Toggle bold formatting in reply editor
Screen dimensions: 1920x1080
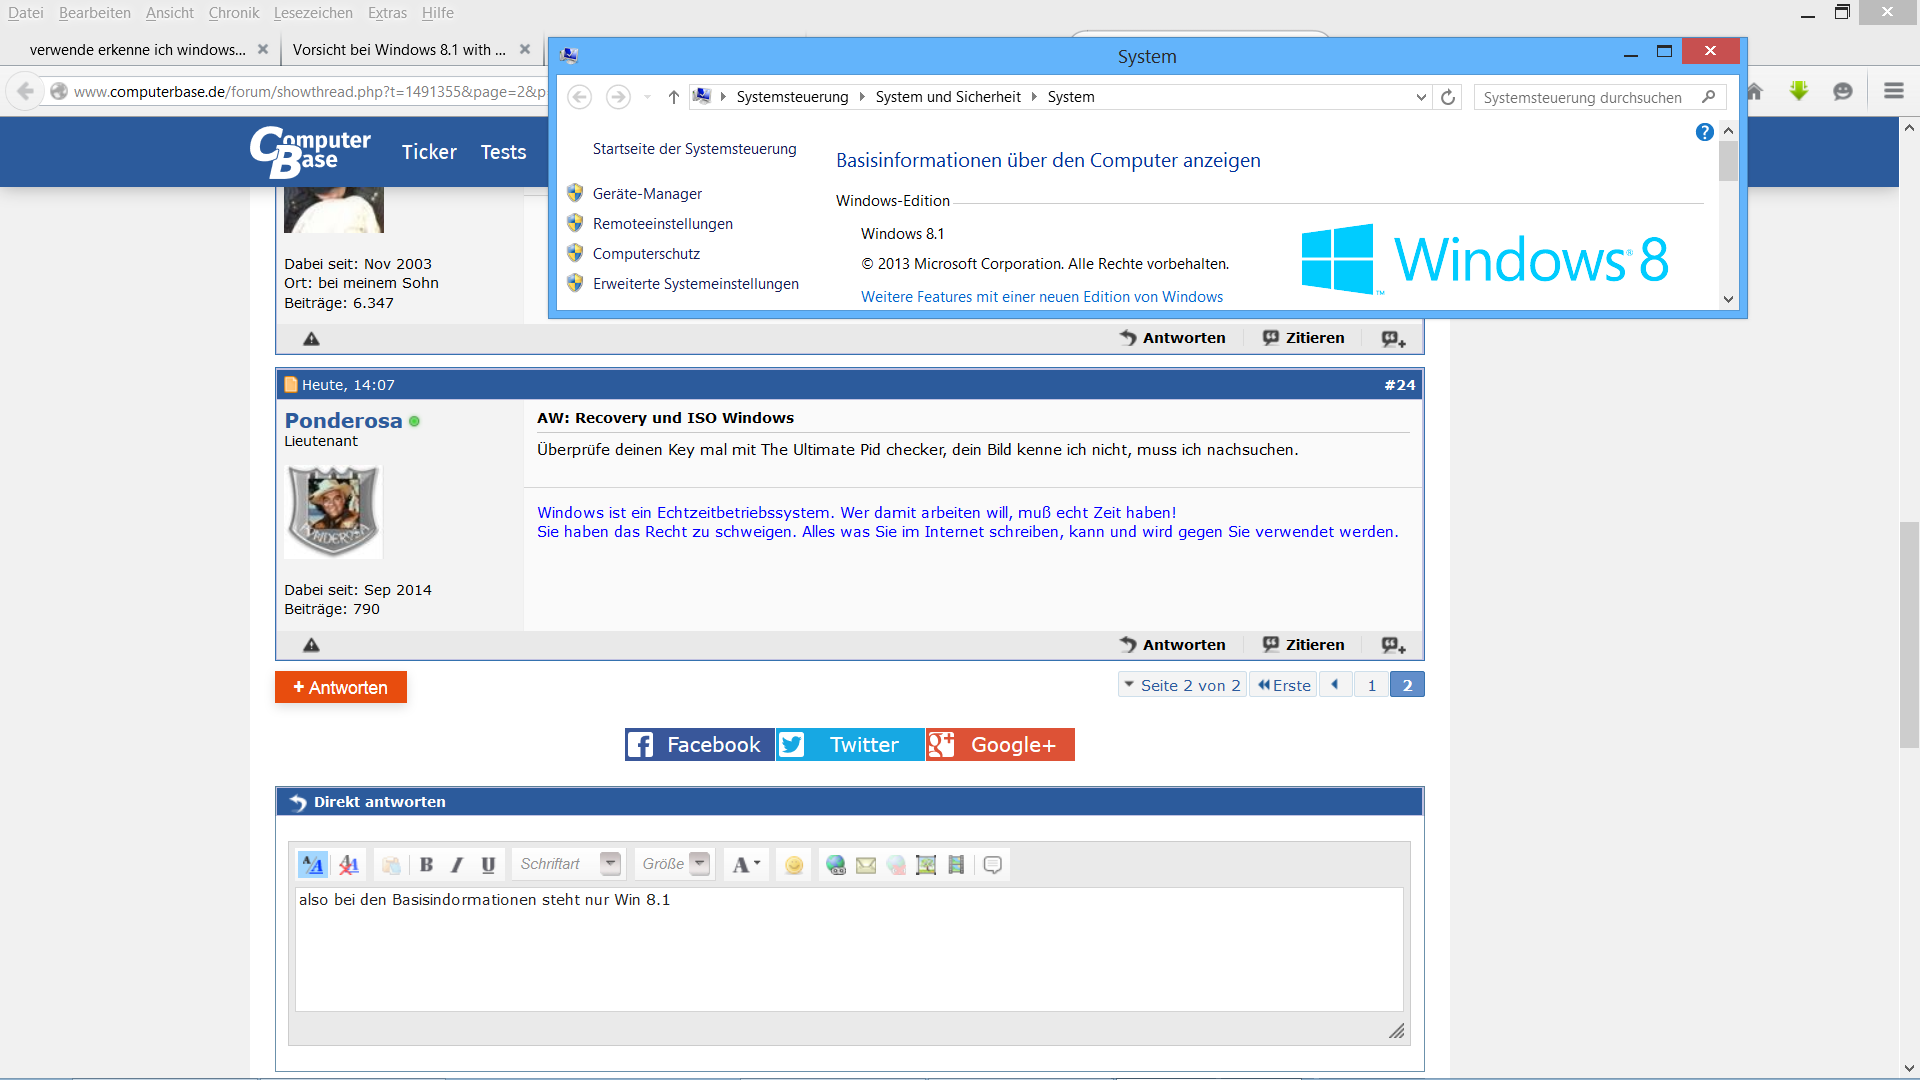click(426, 865)
